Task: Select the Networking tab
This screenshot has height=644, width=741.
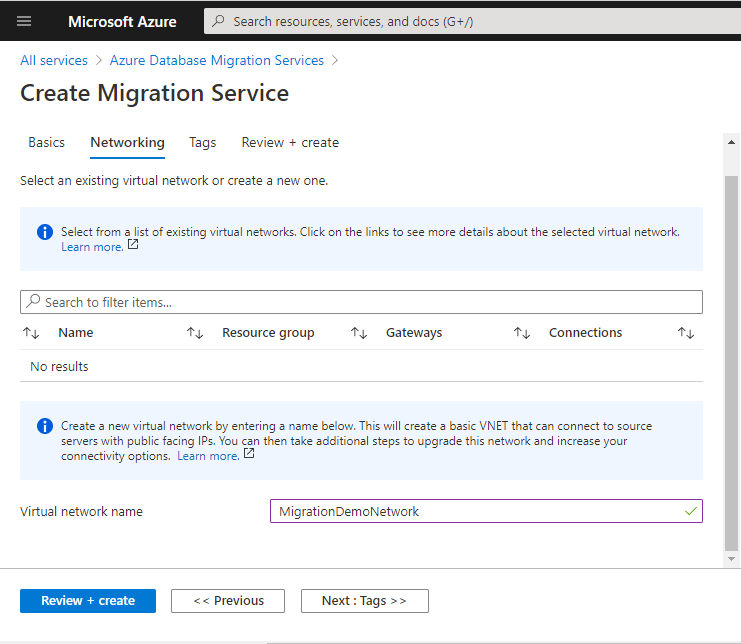Action: click(x=128, y=142)
